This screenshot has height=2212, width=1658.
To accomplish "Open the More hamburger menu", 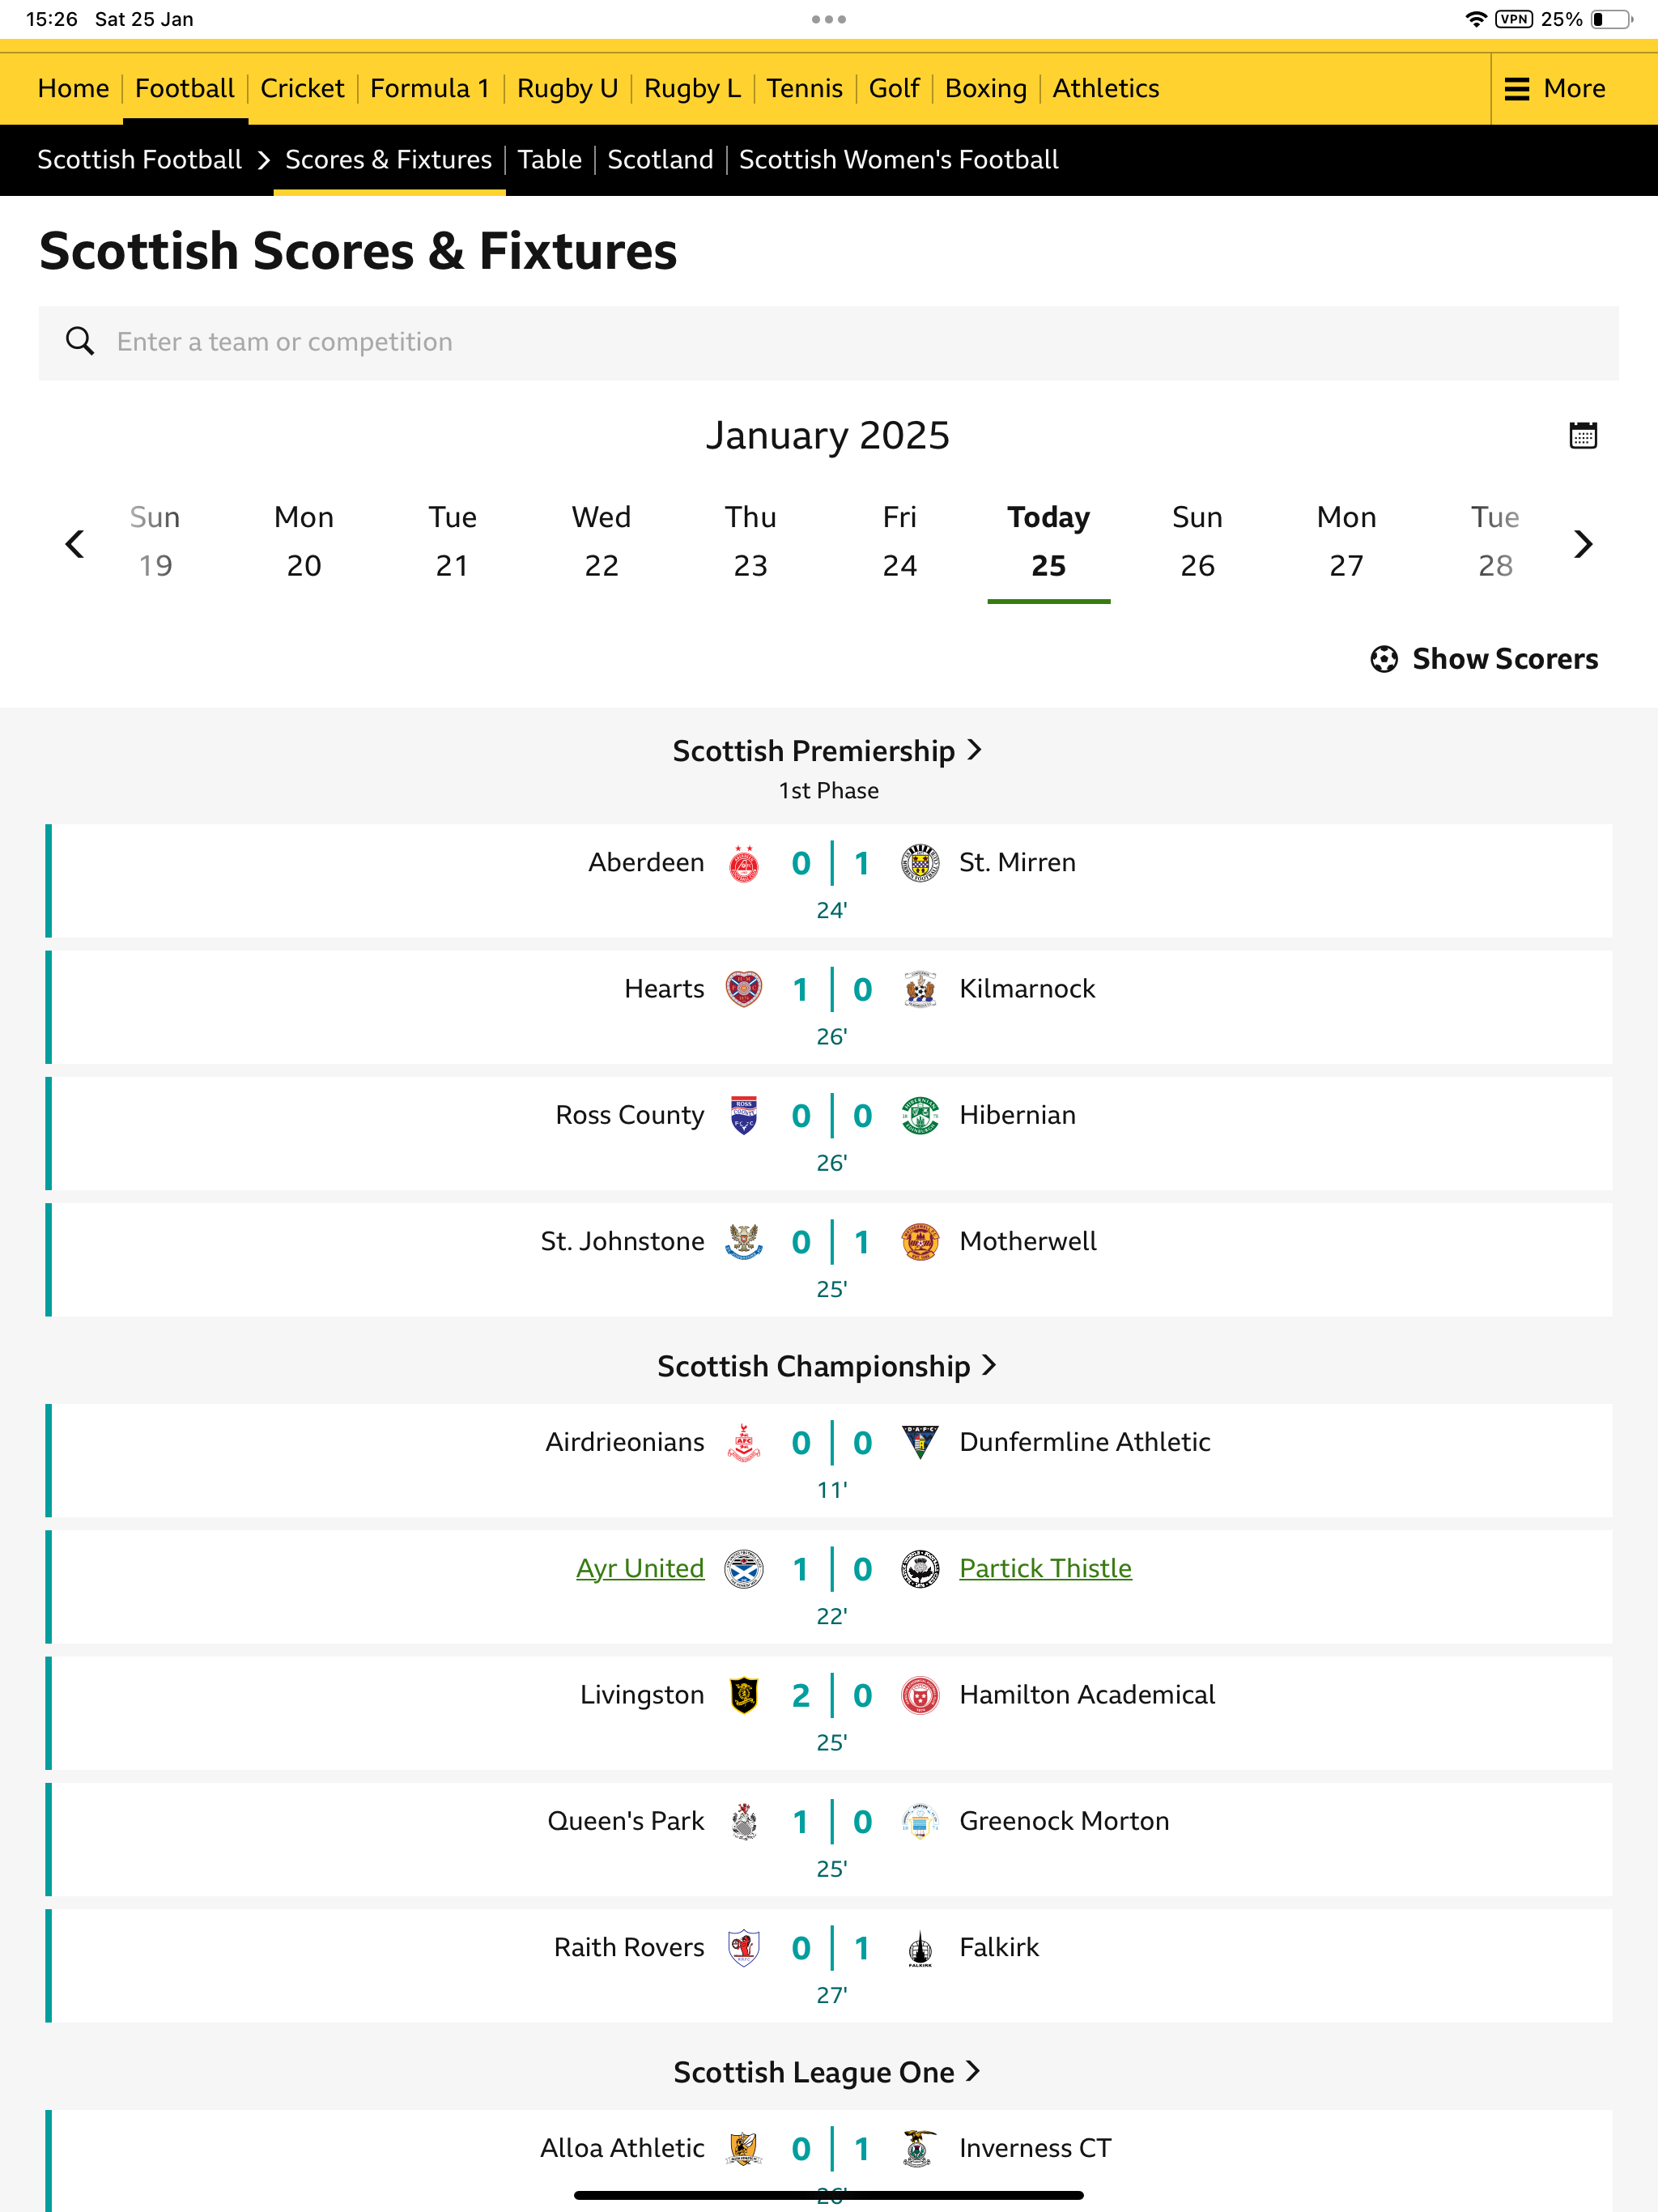I will click(x=1555, y=88).
